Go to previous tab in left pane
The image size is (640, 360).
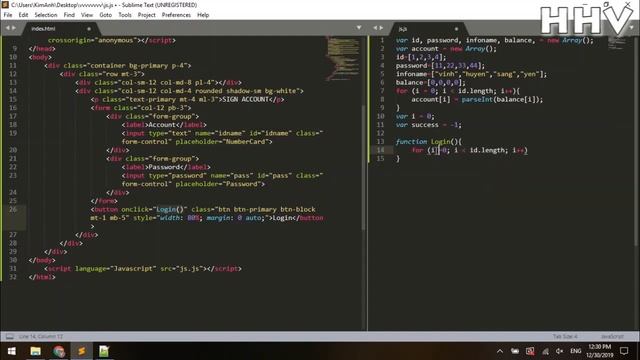point(7,28)
